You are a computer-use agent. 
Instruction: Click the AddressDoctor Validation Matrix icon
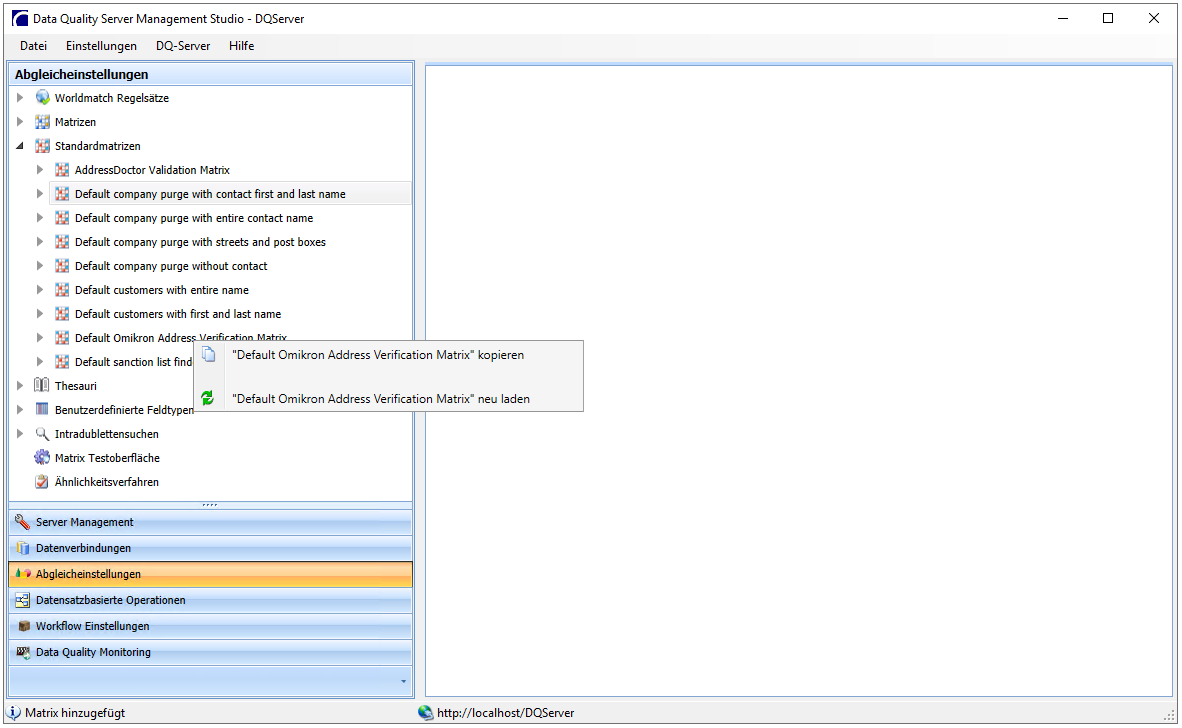pyautogui.click(x=63, y=170)
